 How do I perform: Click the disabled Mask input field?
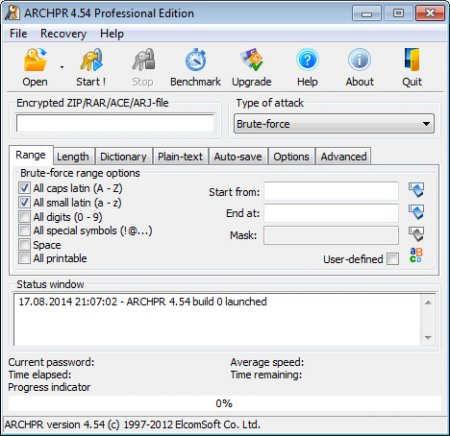click(331, 235)
